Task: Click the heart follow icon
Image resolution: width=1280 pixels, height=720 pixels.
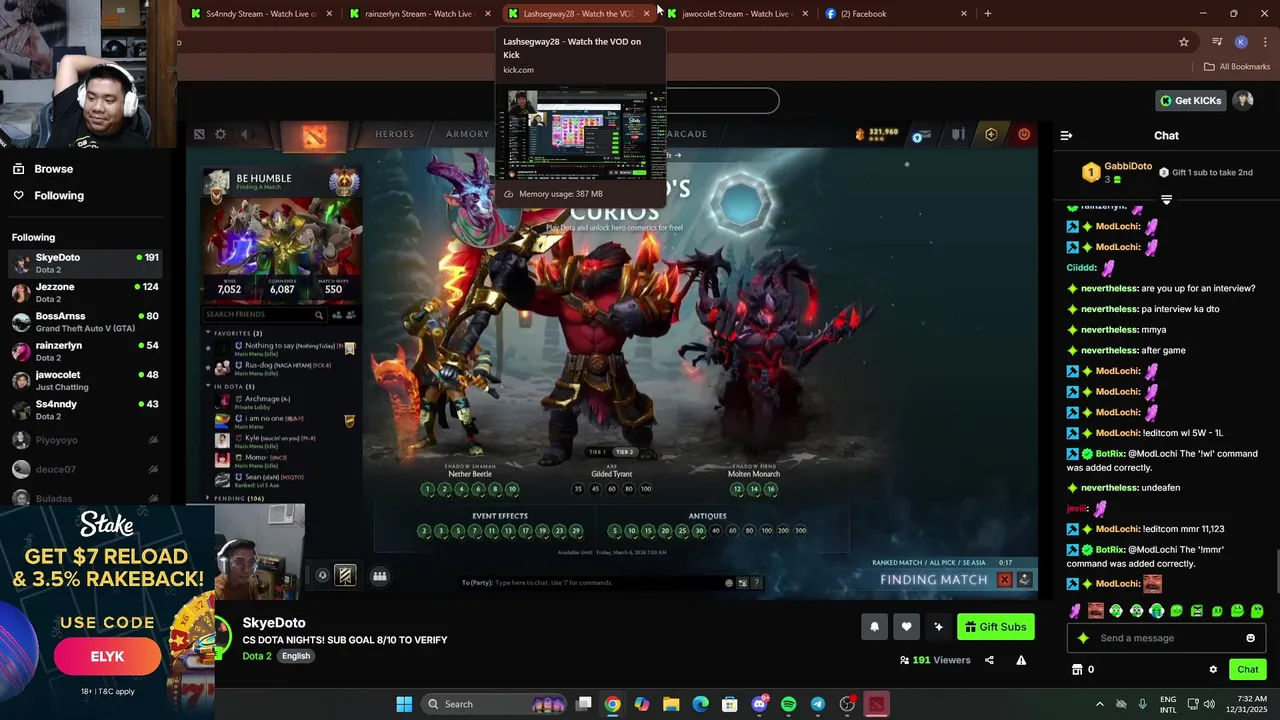Action: pos(906,627)
